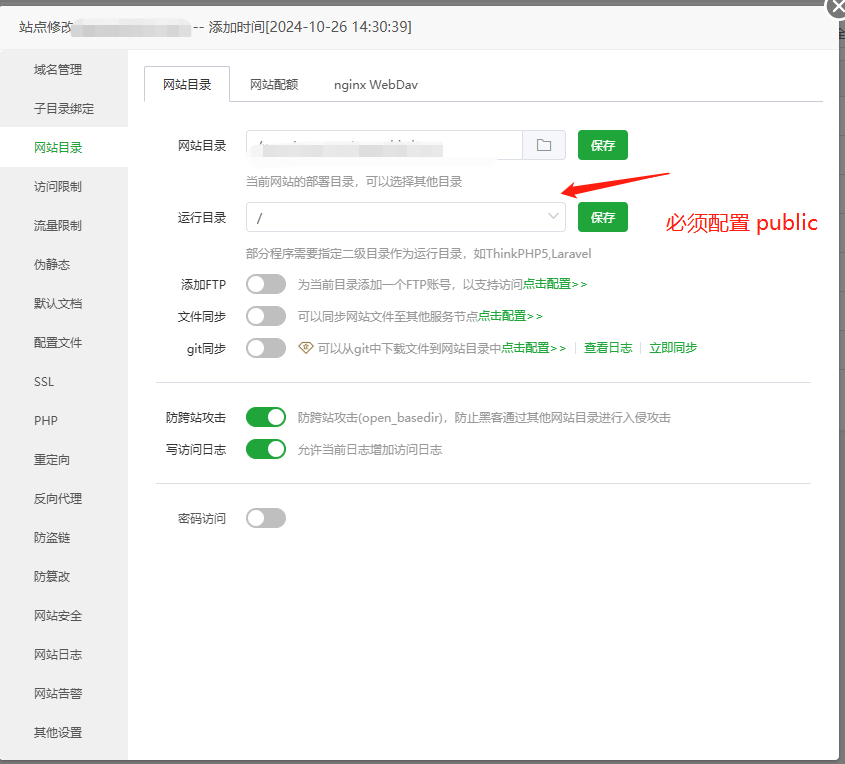Close the 站点修改 dialog
The height and width of the screenshot is (764, 845).
(x=836, y=8)
